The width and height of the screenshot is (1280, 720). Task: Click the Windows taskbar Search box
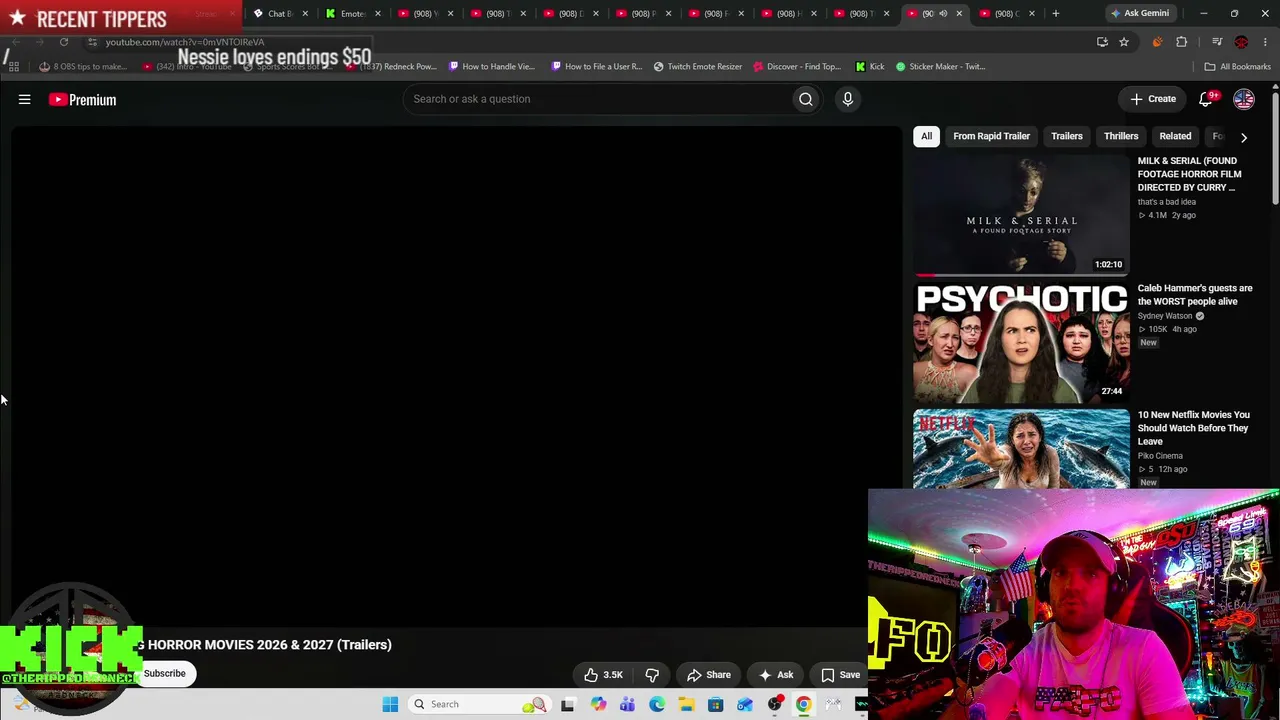point(480,704)
